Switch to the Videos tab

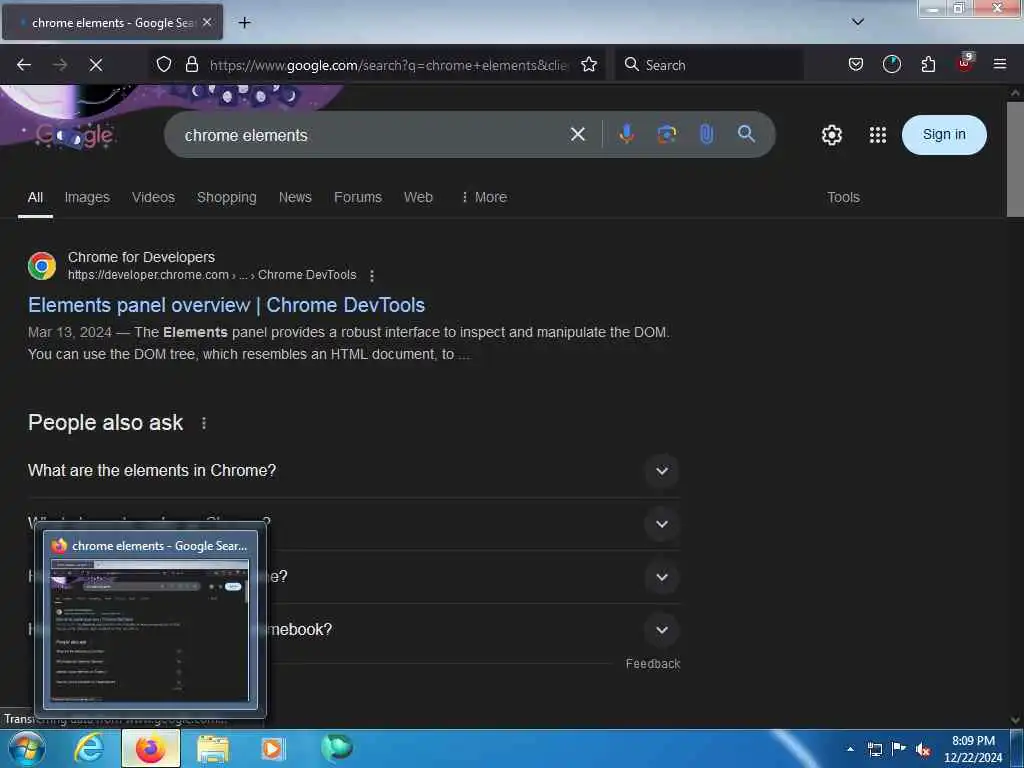click(153, 197)
